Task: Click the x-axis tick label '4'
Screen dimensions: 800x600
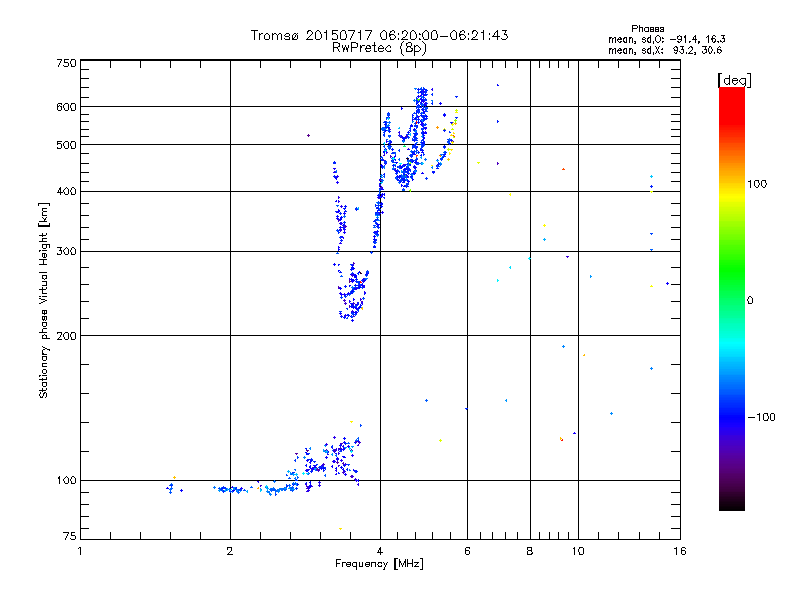Action: [x=380, y=551]
